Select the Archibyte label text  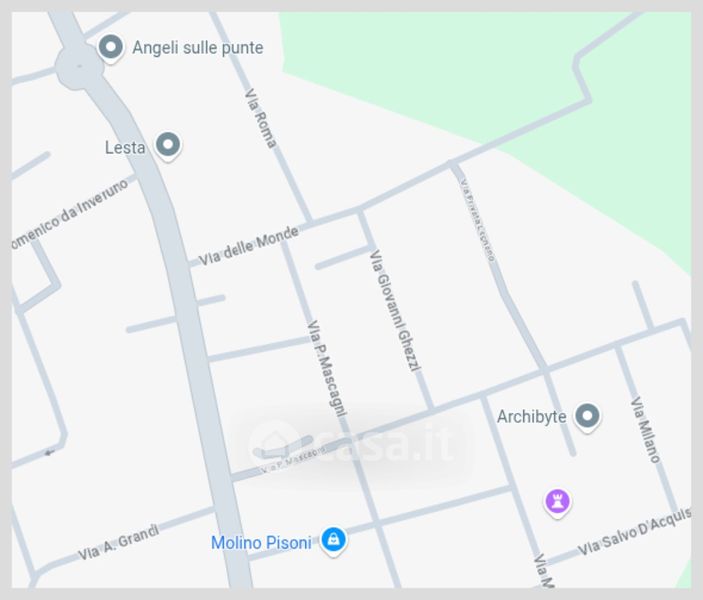pos(531,417)
